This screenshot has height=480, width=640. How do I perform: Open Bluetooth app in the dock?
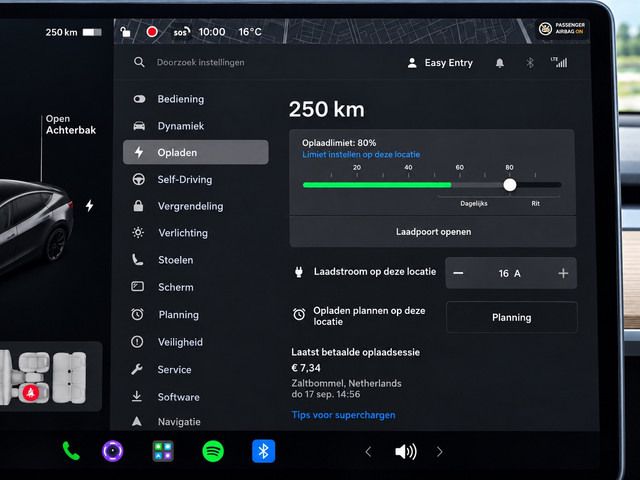click(263, 451)
